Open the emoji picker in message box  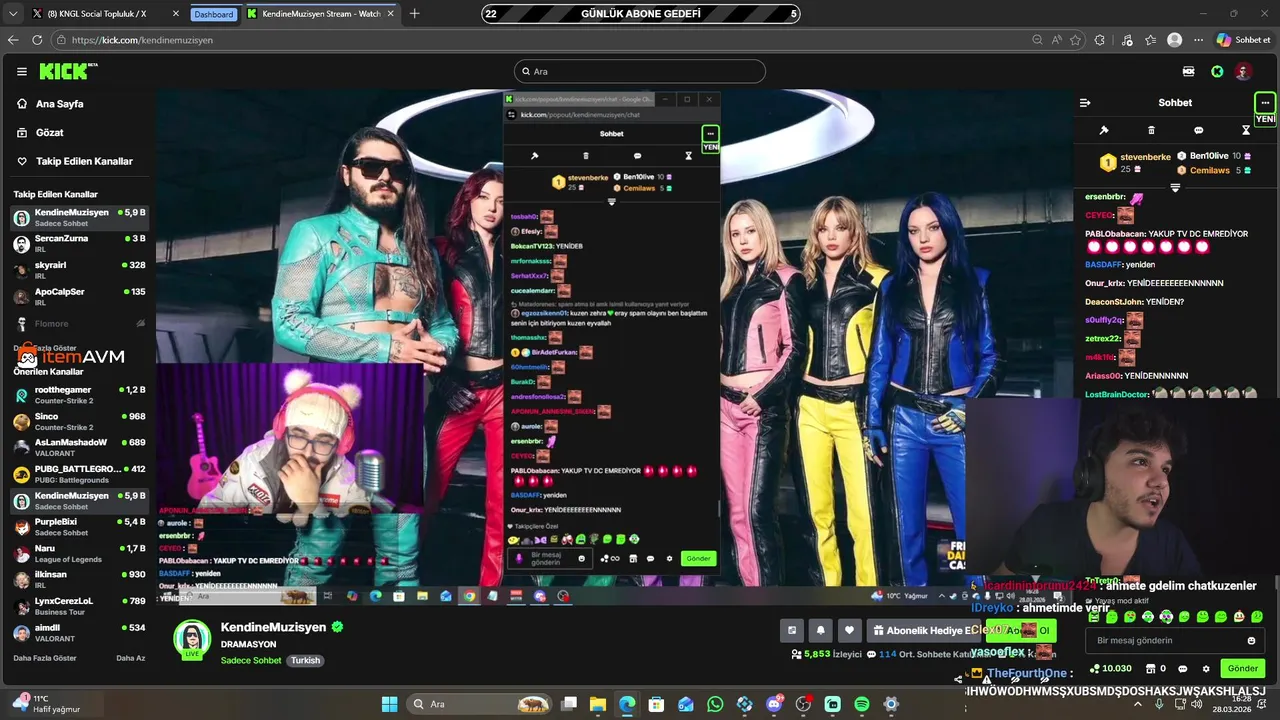1251,641
